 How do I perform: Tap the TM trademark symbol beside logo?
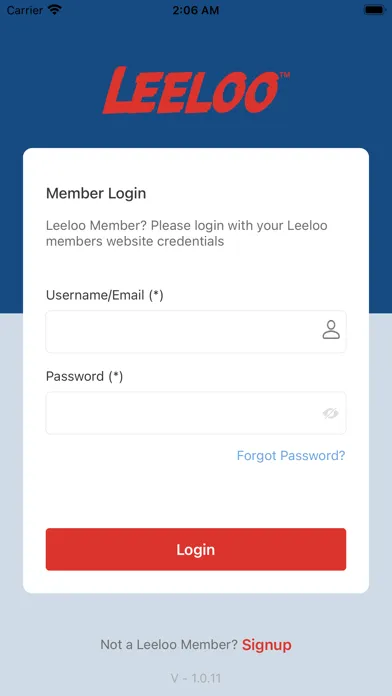pyautogui.click(x=285, y=75)
